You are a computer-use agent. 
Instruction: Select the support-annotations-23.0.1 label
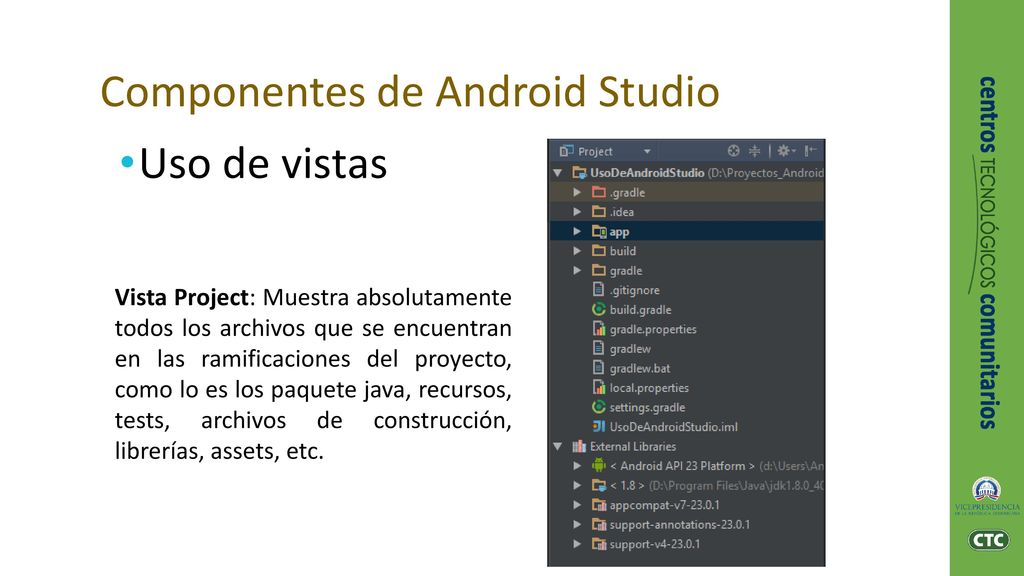click(x=680, y=524)
